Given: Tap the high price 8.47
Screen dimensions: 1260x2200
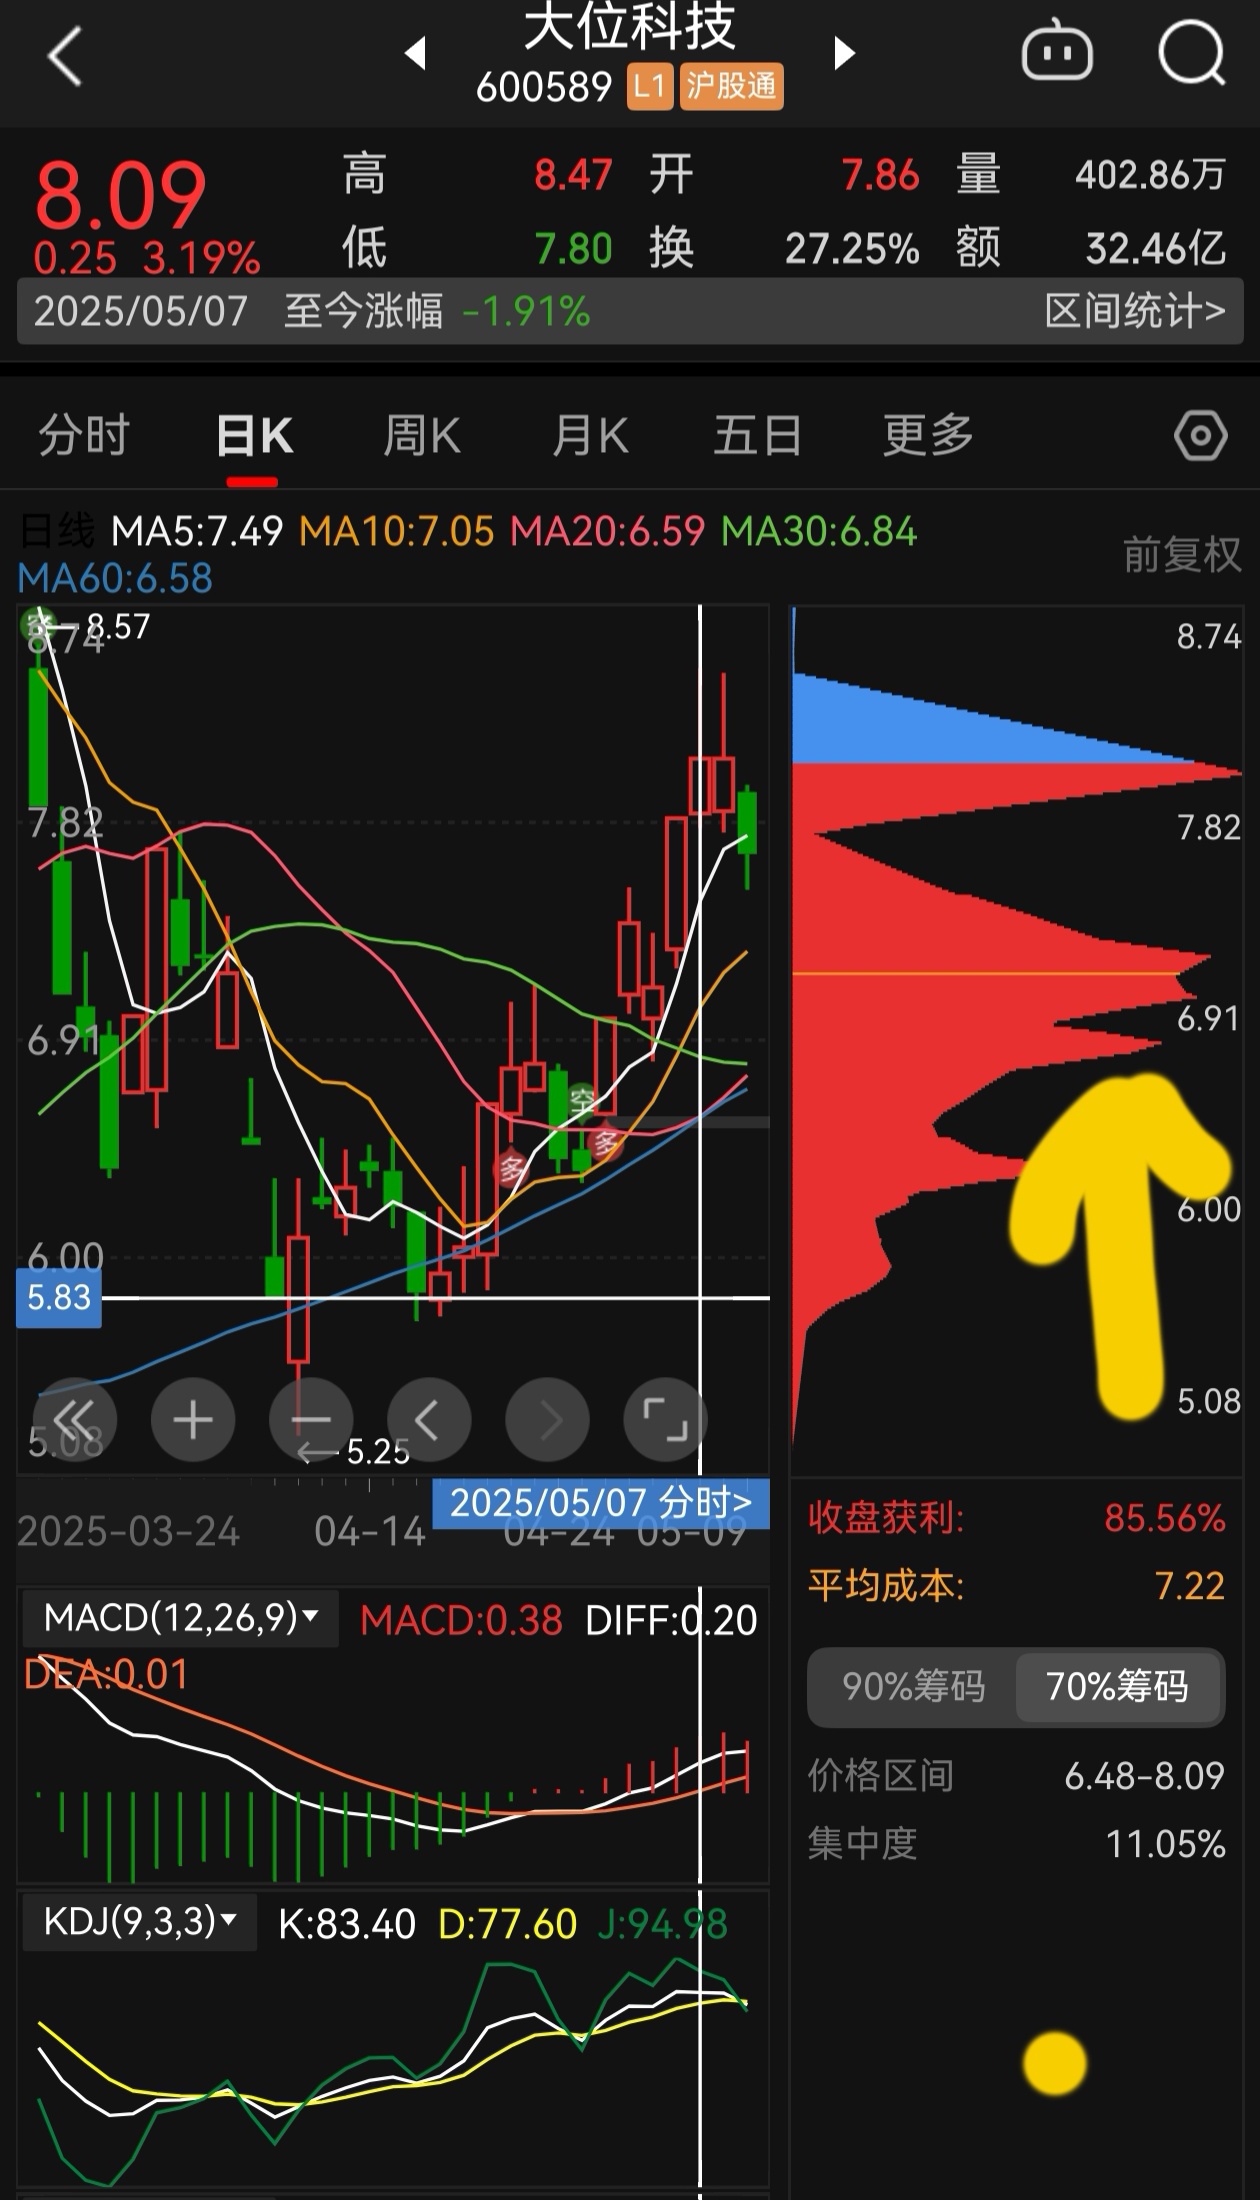Looking at the screenshot, I should (x=573, y=175).
